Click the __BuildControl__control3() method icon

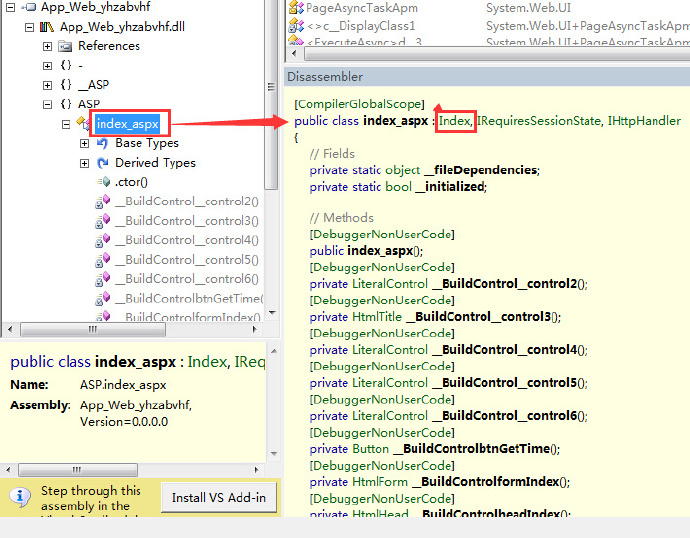point(103,221)
